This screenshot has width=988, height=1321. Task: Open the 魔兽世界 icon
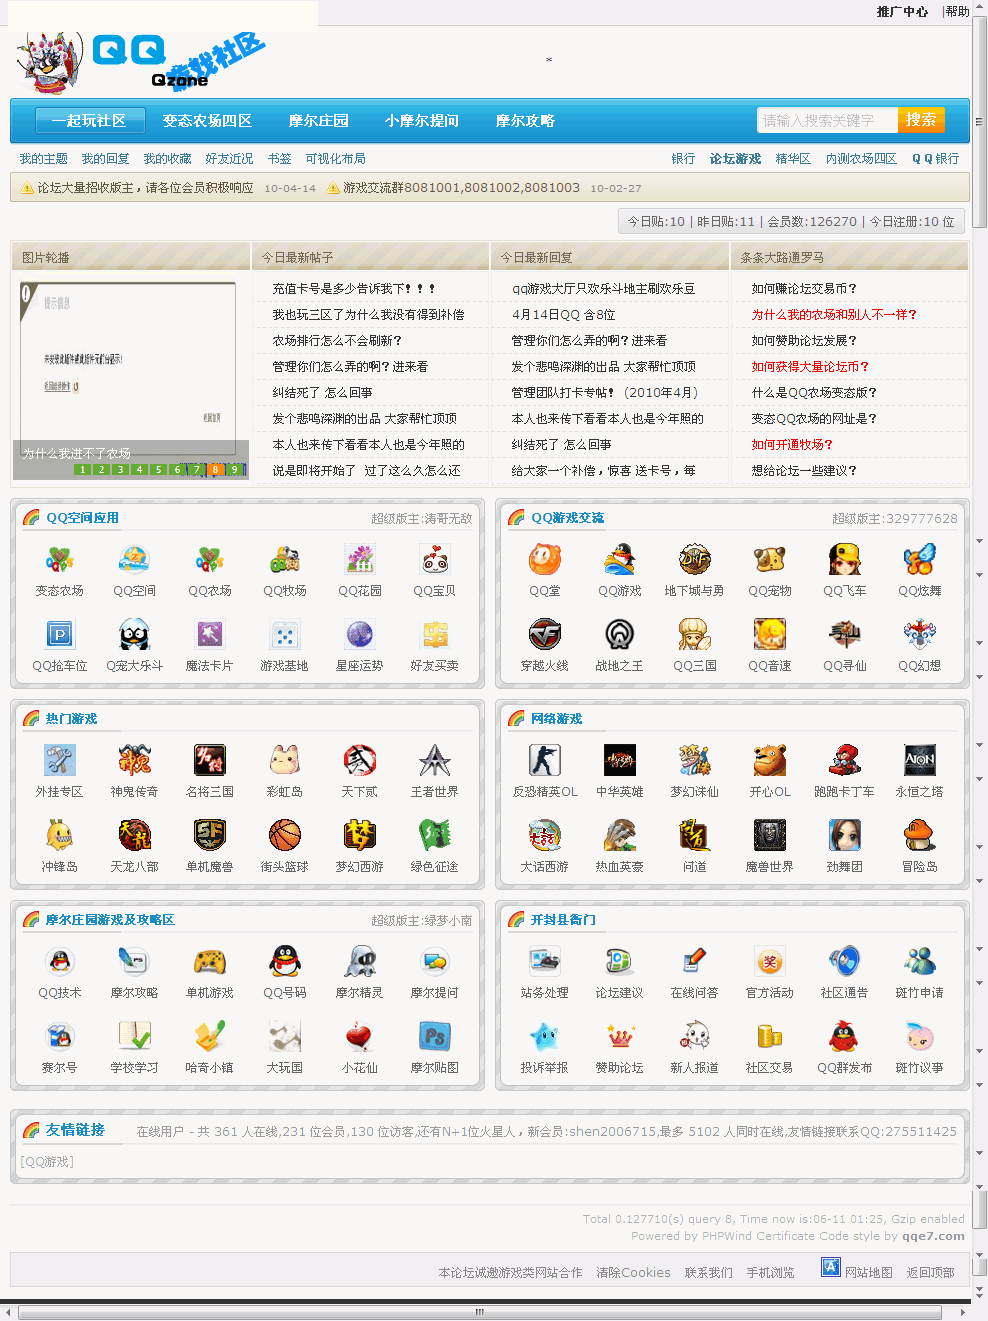[x=769, y=836]
